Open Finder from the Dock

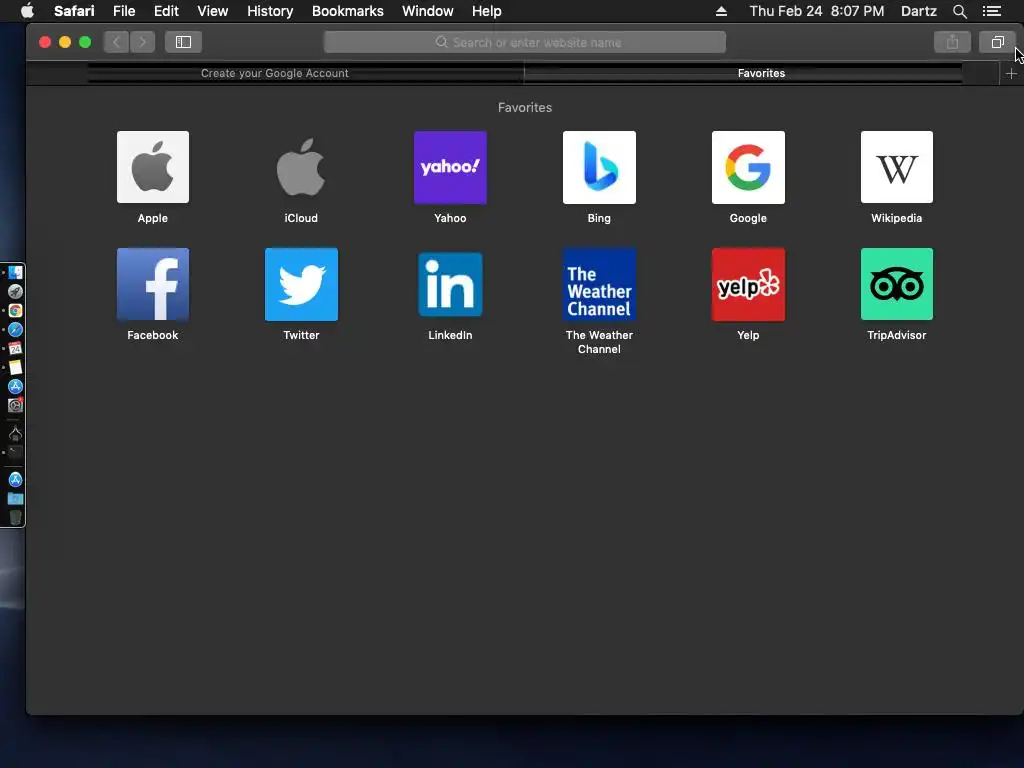pyautogui.click(x=15, y=272)
